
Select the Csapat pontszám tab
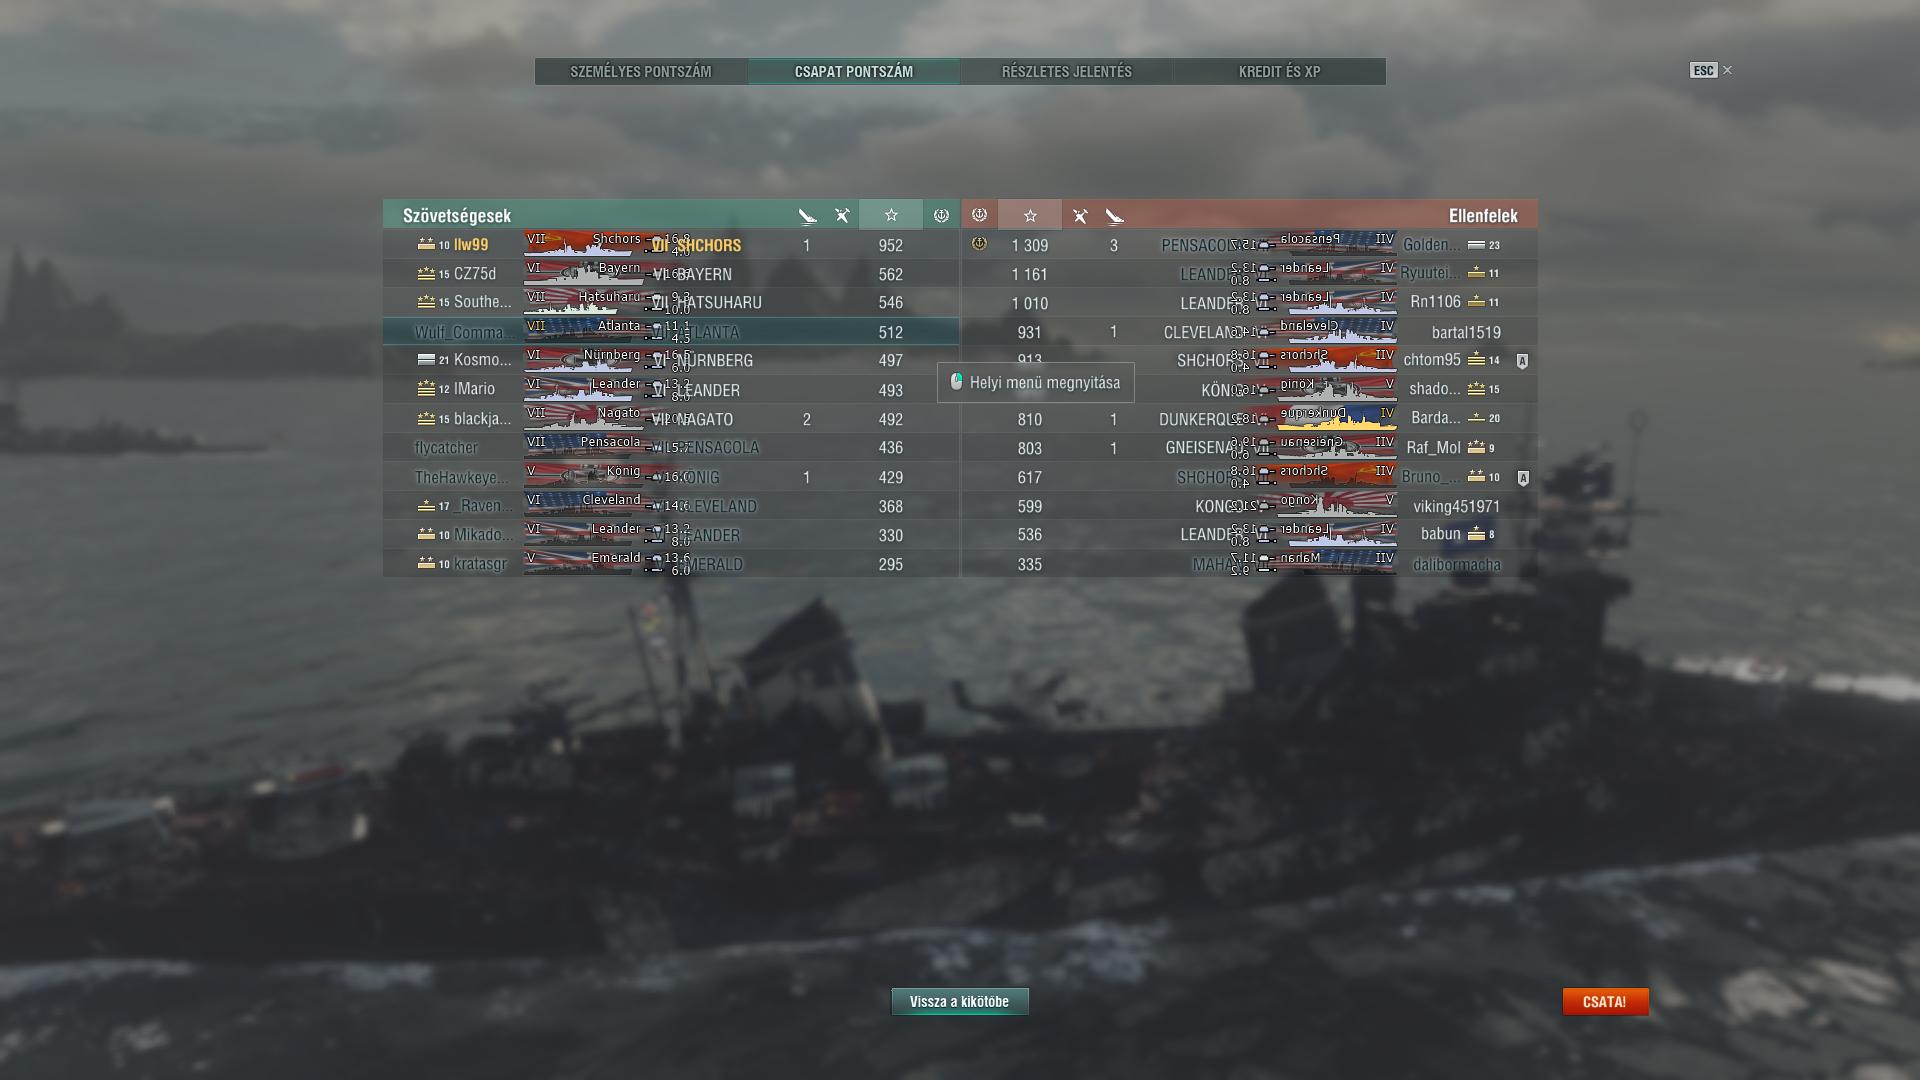point(854,72)
